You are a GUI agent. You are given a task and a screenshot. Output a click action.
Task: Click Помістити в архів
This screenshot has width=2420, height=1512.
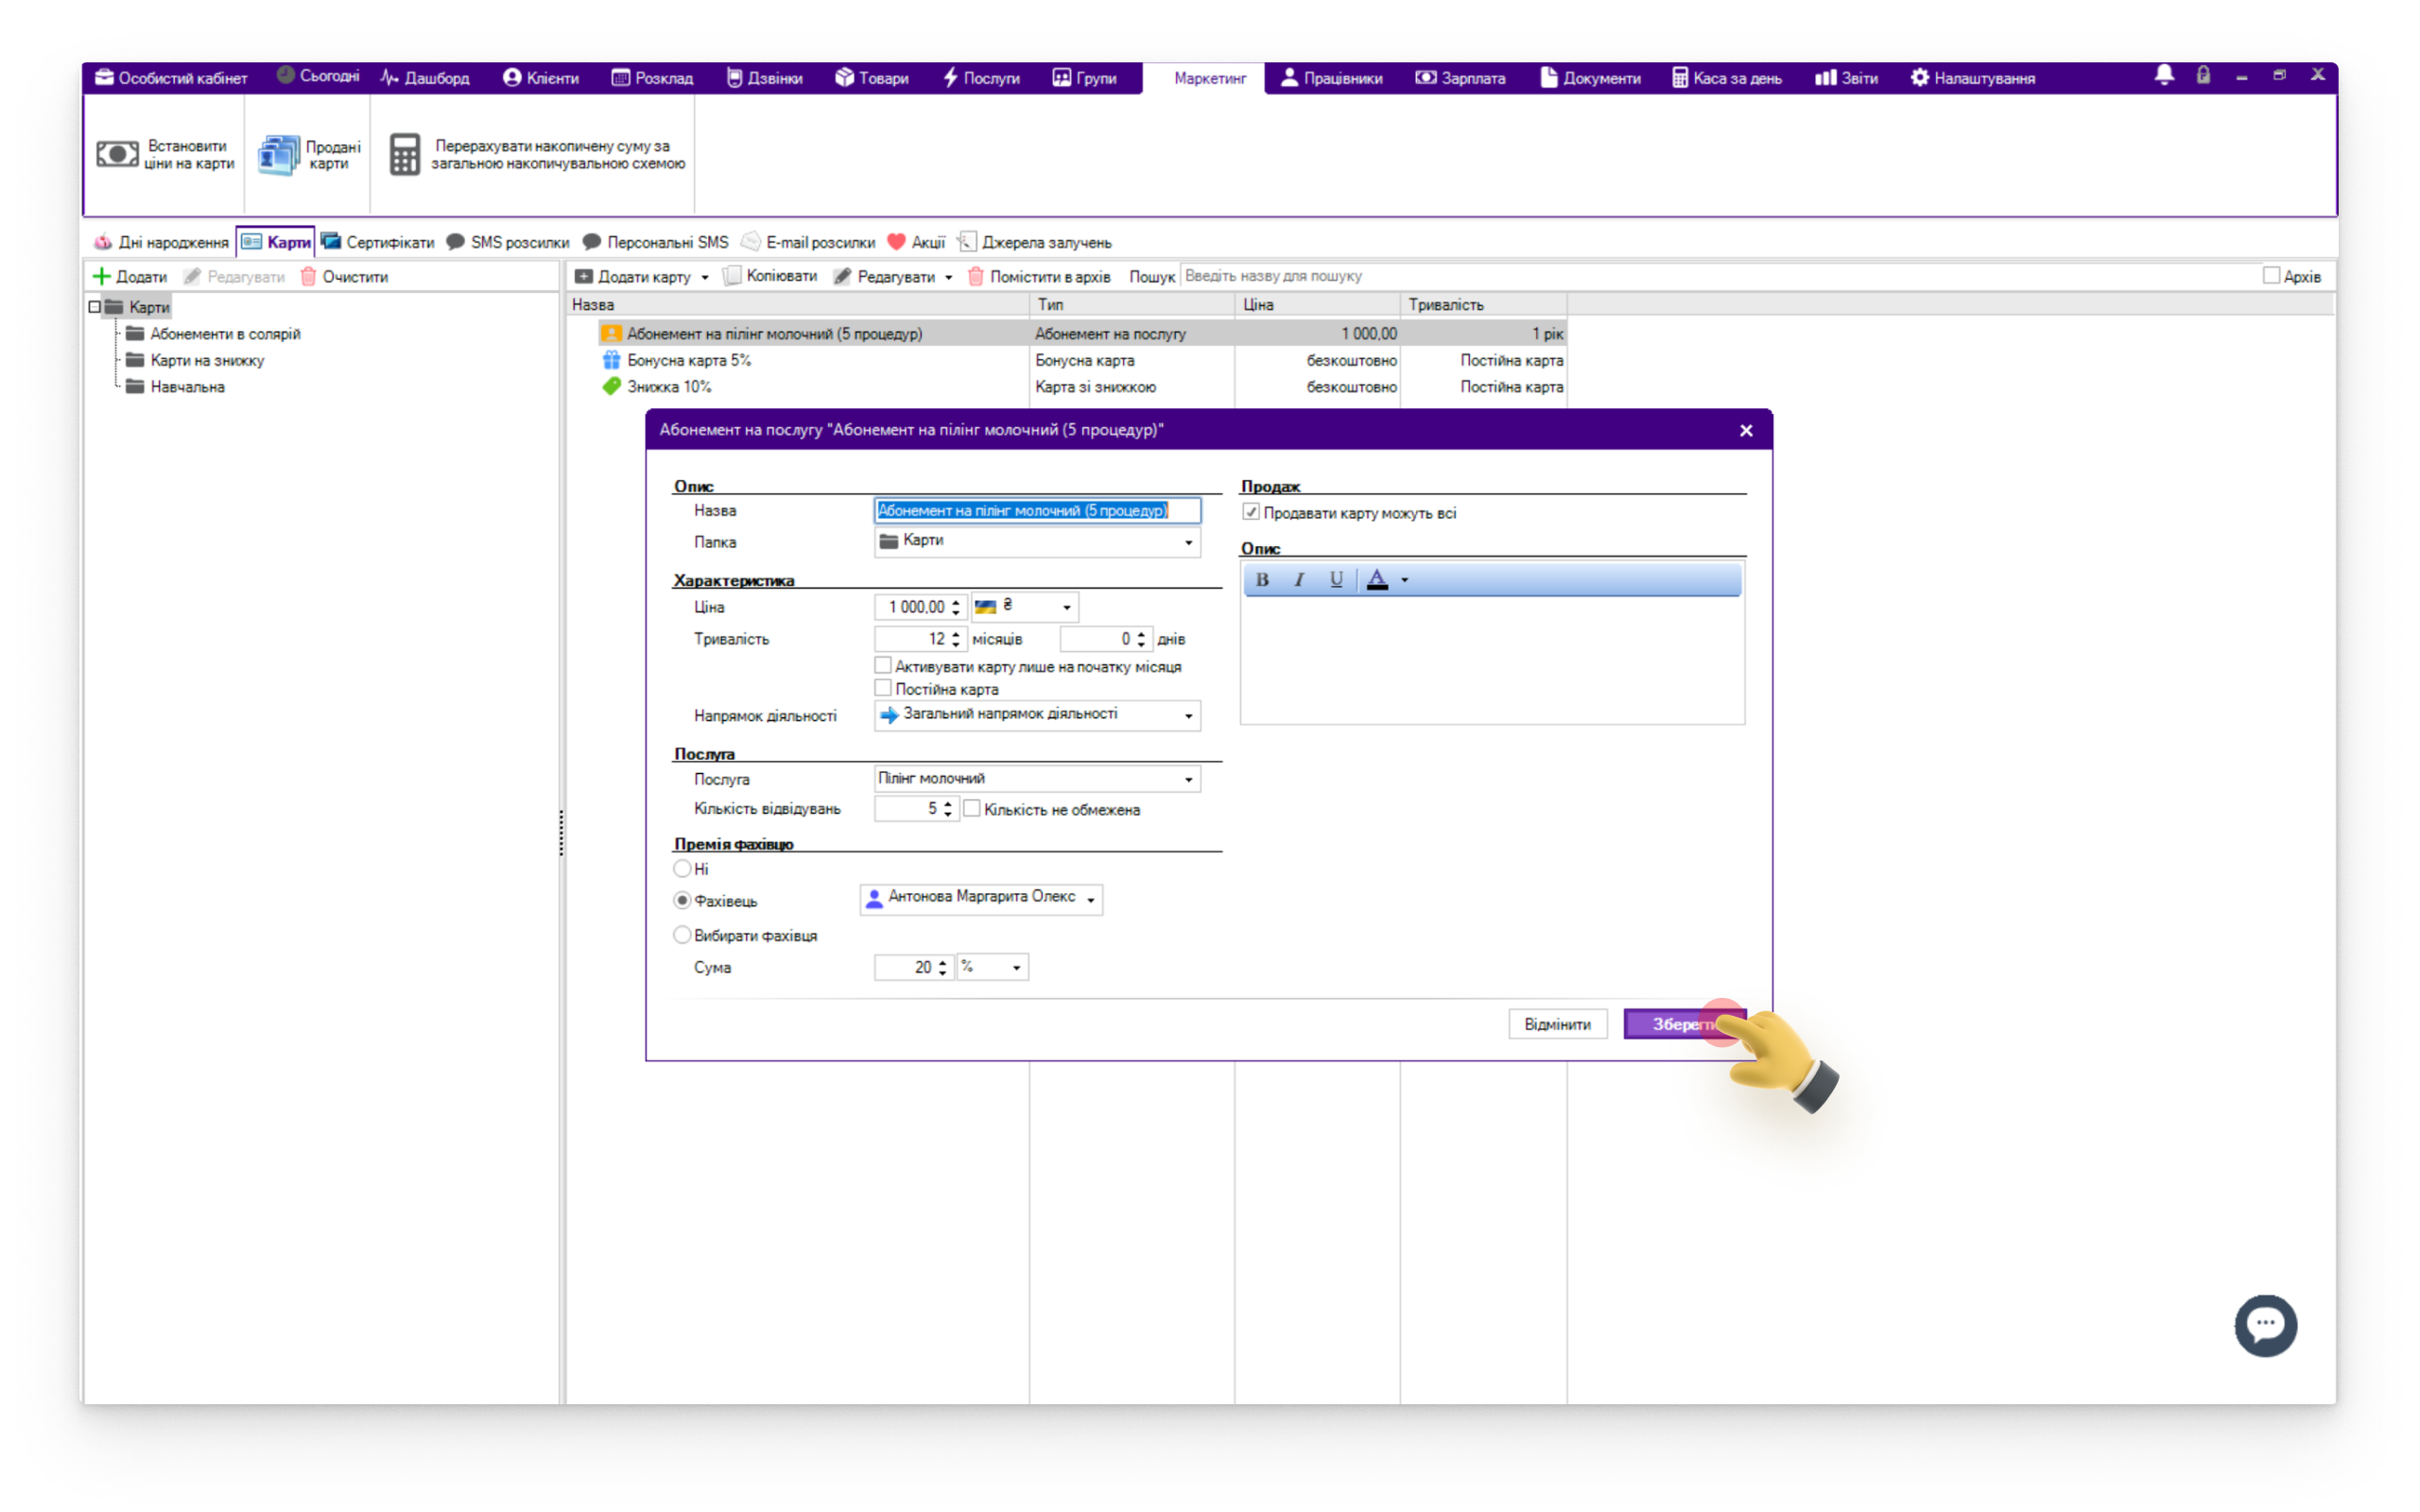pyautogui.click(x=1039, y=277)
